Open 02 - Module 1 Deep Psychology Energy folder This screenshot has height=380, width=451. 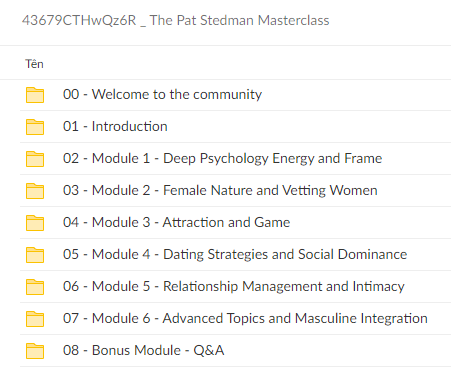pyautogui.click(x=222, y=159)
